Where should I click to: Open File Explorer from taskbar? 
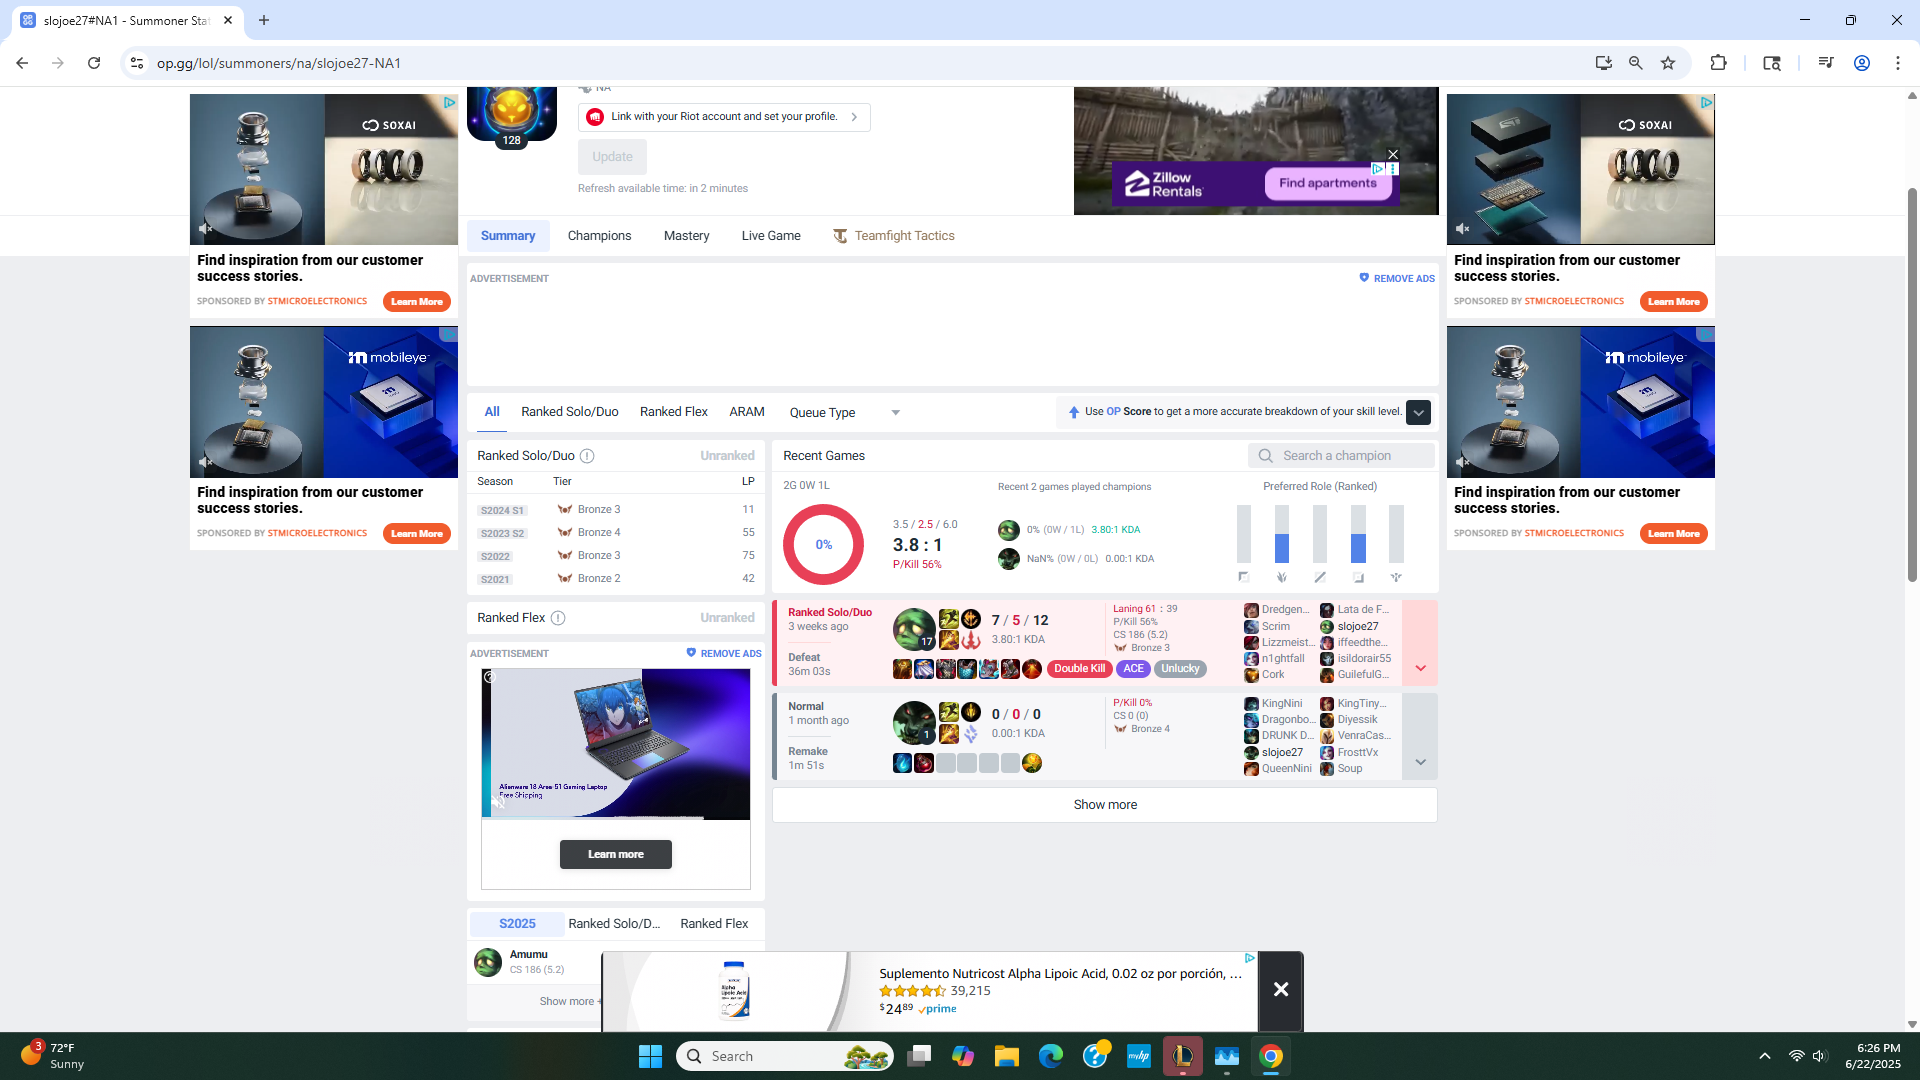coord(1006,1056)
